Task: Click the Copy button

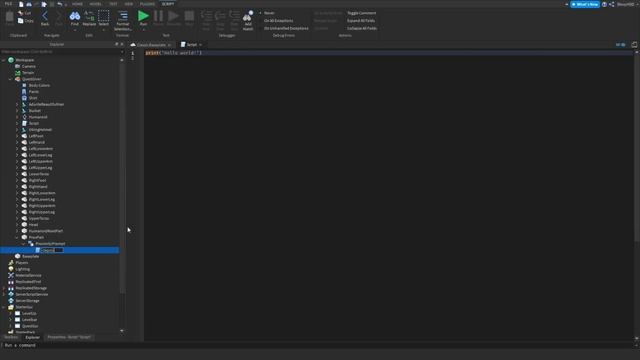Action: click(x=25, y=20)
